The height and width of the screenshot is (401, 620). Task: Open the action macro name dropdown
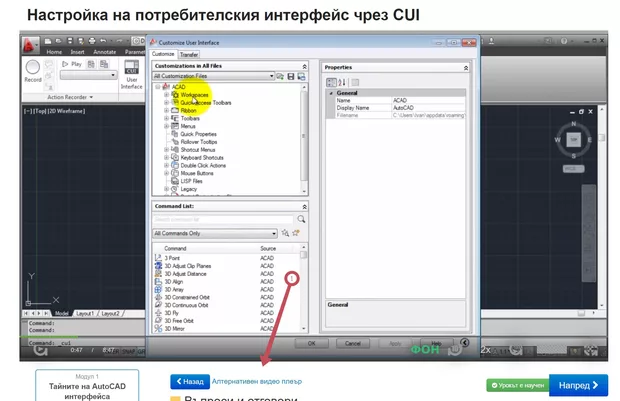(89, 75)
